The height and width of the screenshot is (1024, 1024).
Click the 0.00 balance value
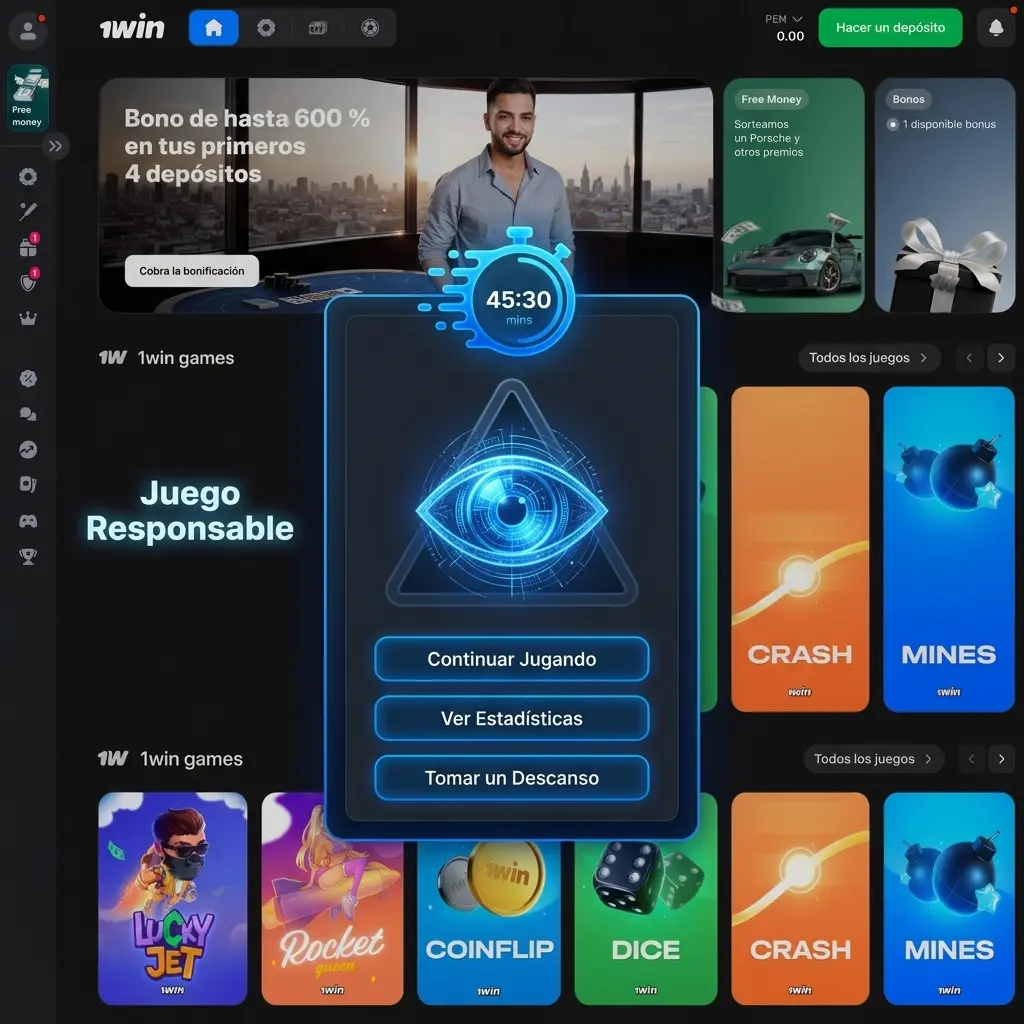point(790,37)
